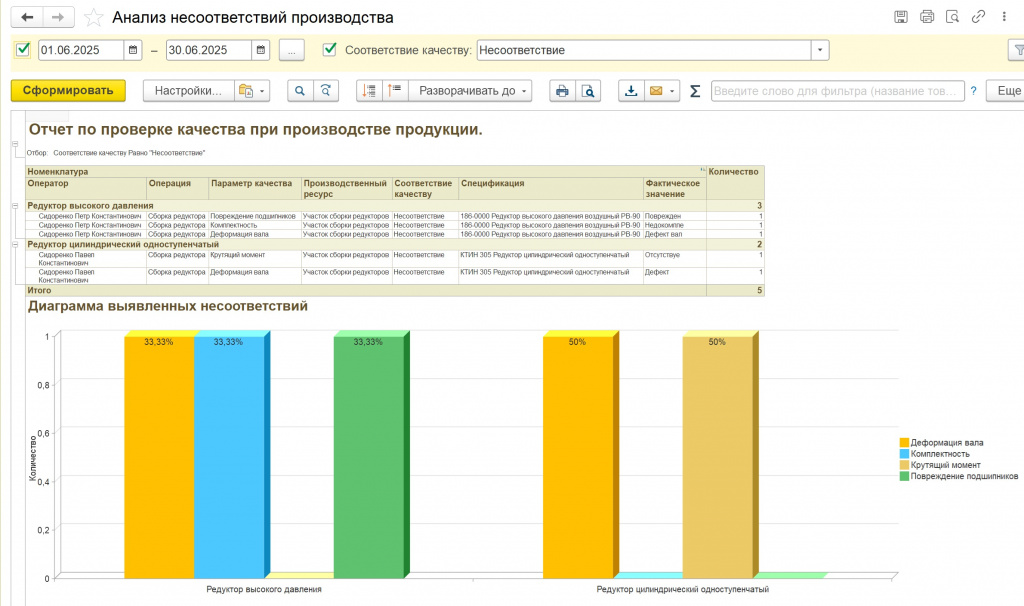Go back with the left arrow button

pyautogui.click(x=27, y=17)
